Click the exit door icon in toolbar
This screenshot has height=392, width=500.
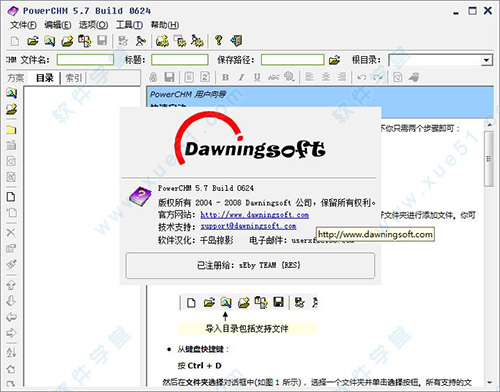236,41
